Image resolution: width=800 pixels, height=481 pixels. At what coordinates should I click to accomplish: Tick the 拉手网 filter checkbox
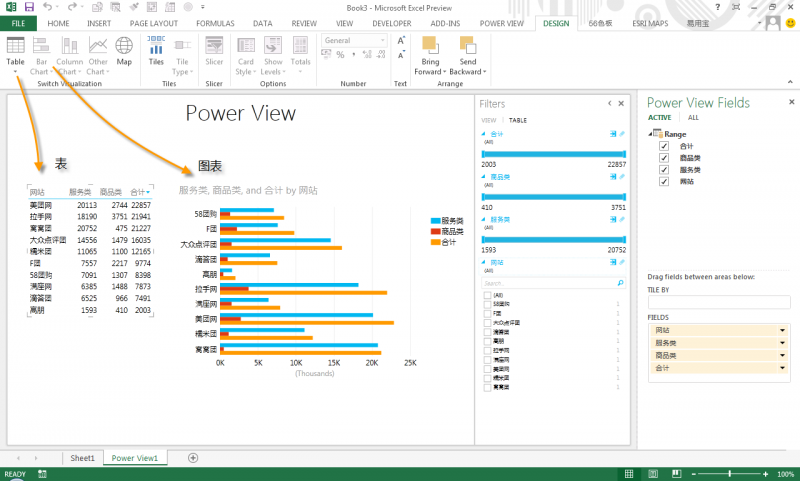(487, 350)
